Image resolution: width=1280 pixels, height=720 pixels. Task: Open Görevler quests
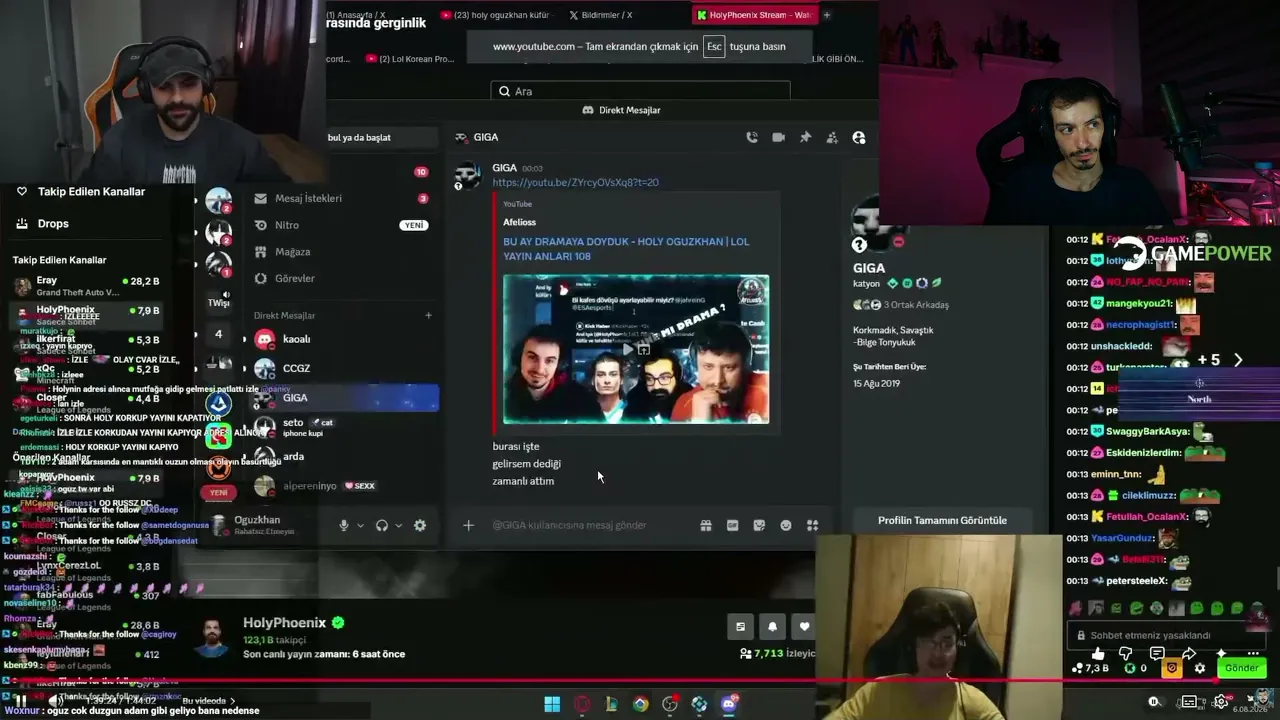[x=341, y=278]
